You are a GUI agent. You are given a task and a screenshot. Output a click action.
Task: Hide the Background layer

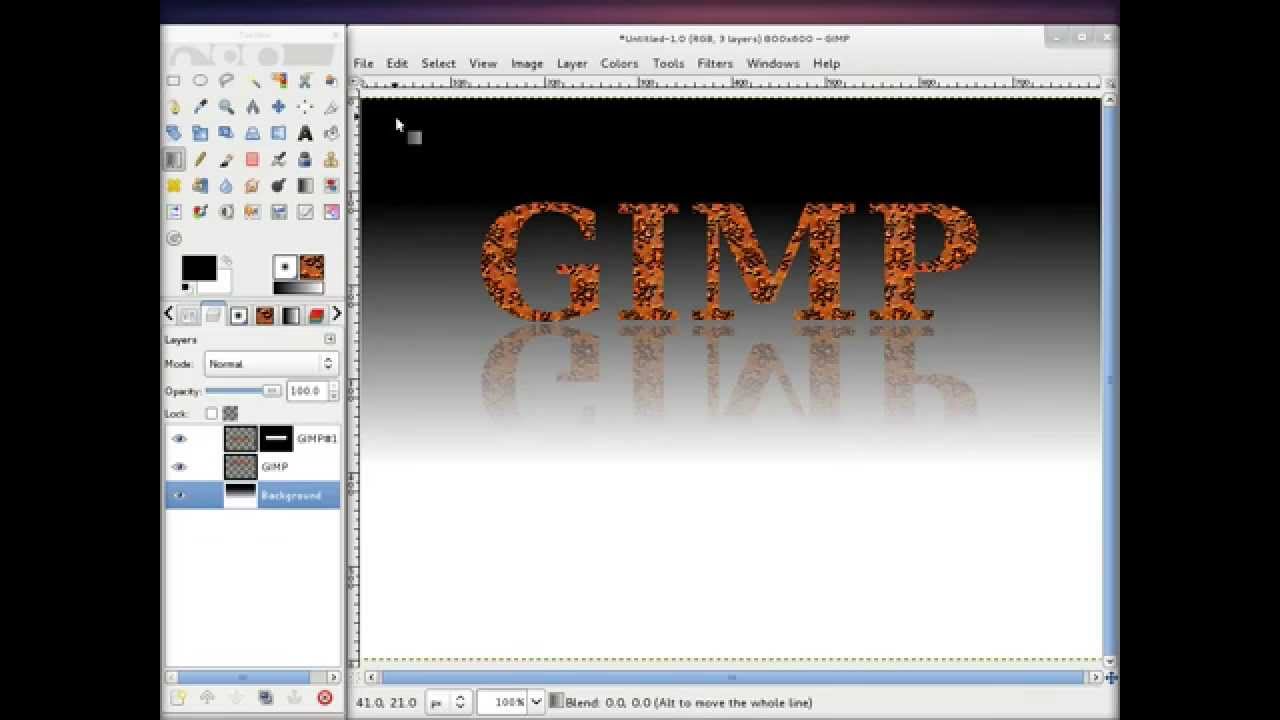click(179, 495)
